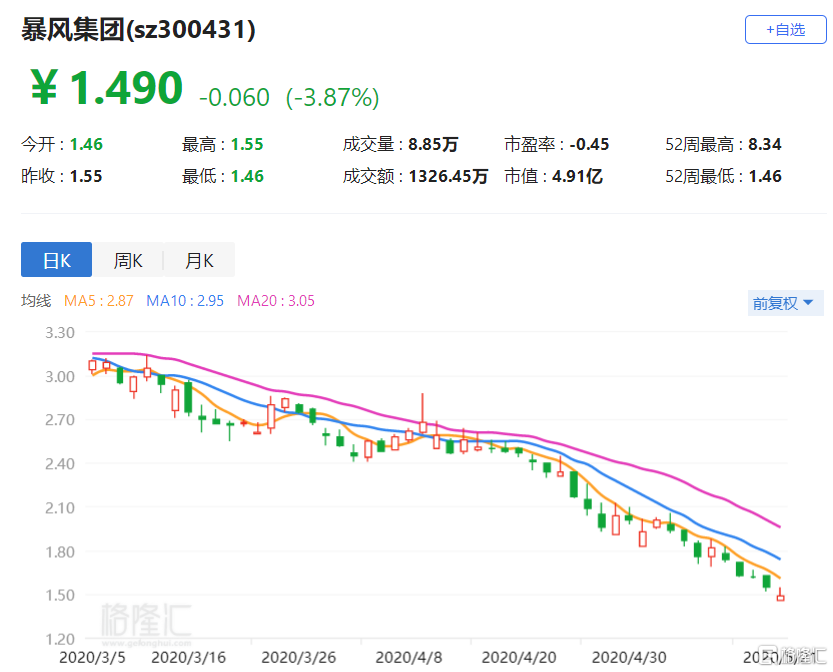
Task: Click the 最高 high price 1.55
Action: [247, 144]
